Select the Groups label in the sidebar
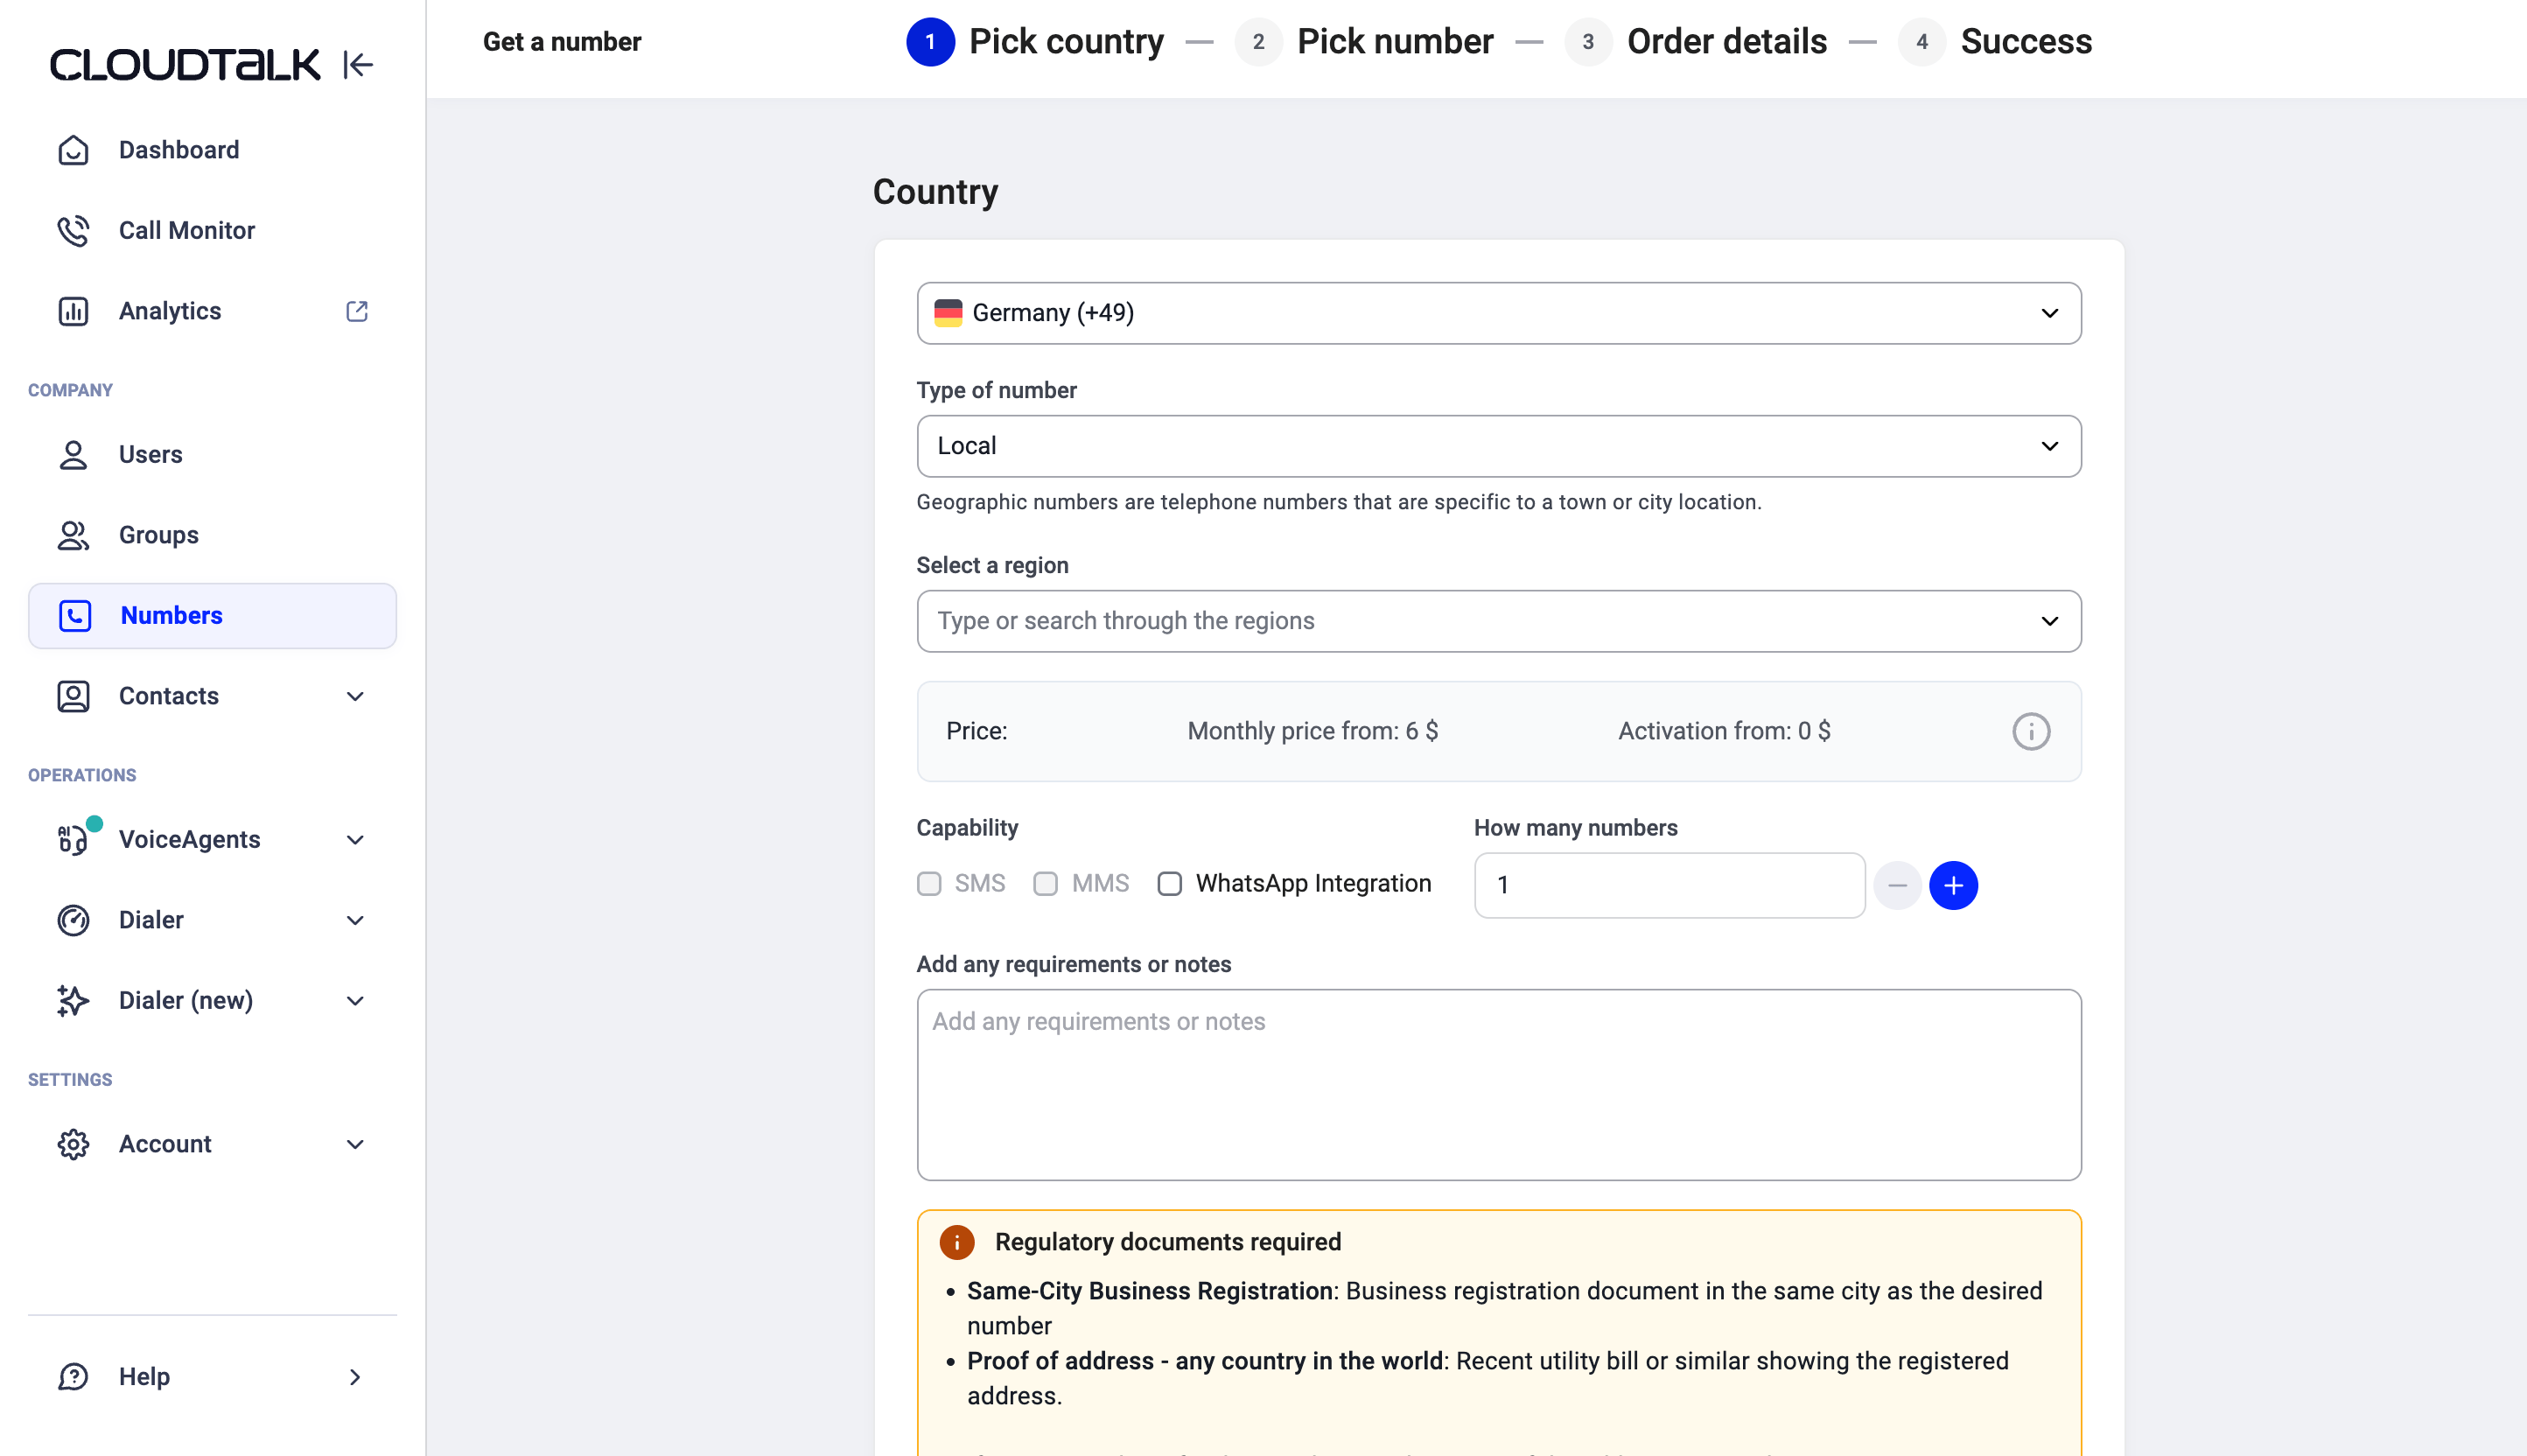Screen dimensions: 2527x1456 click(x=159, y=535)
